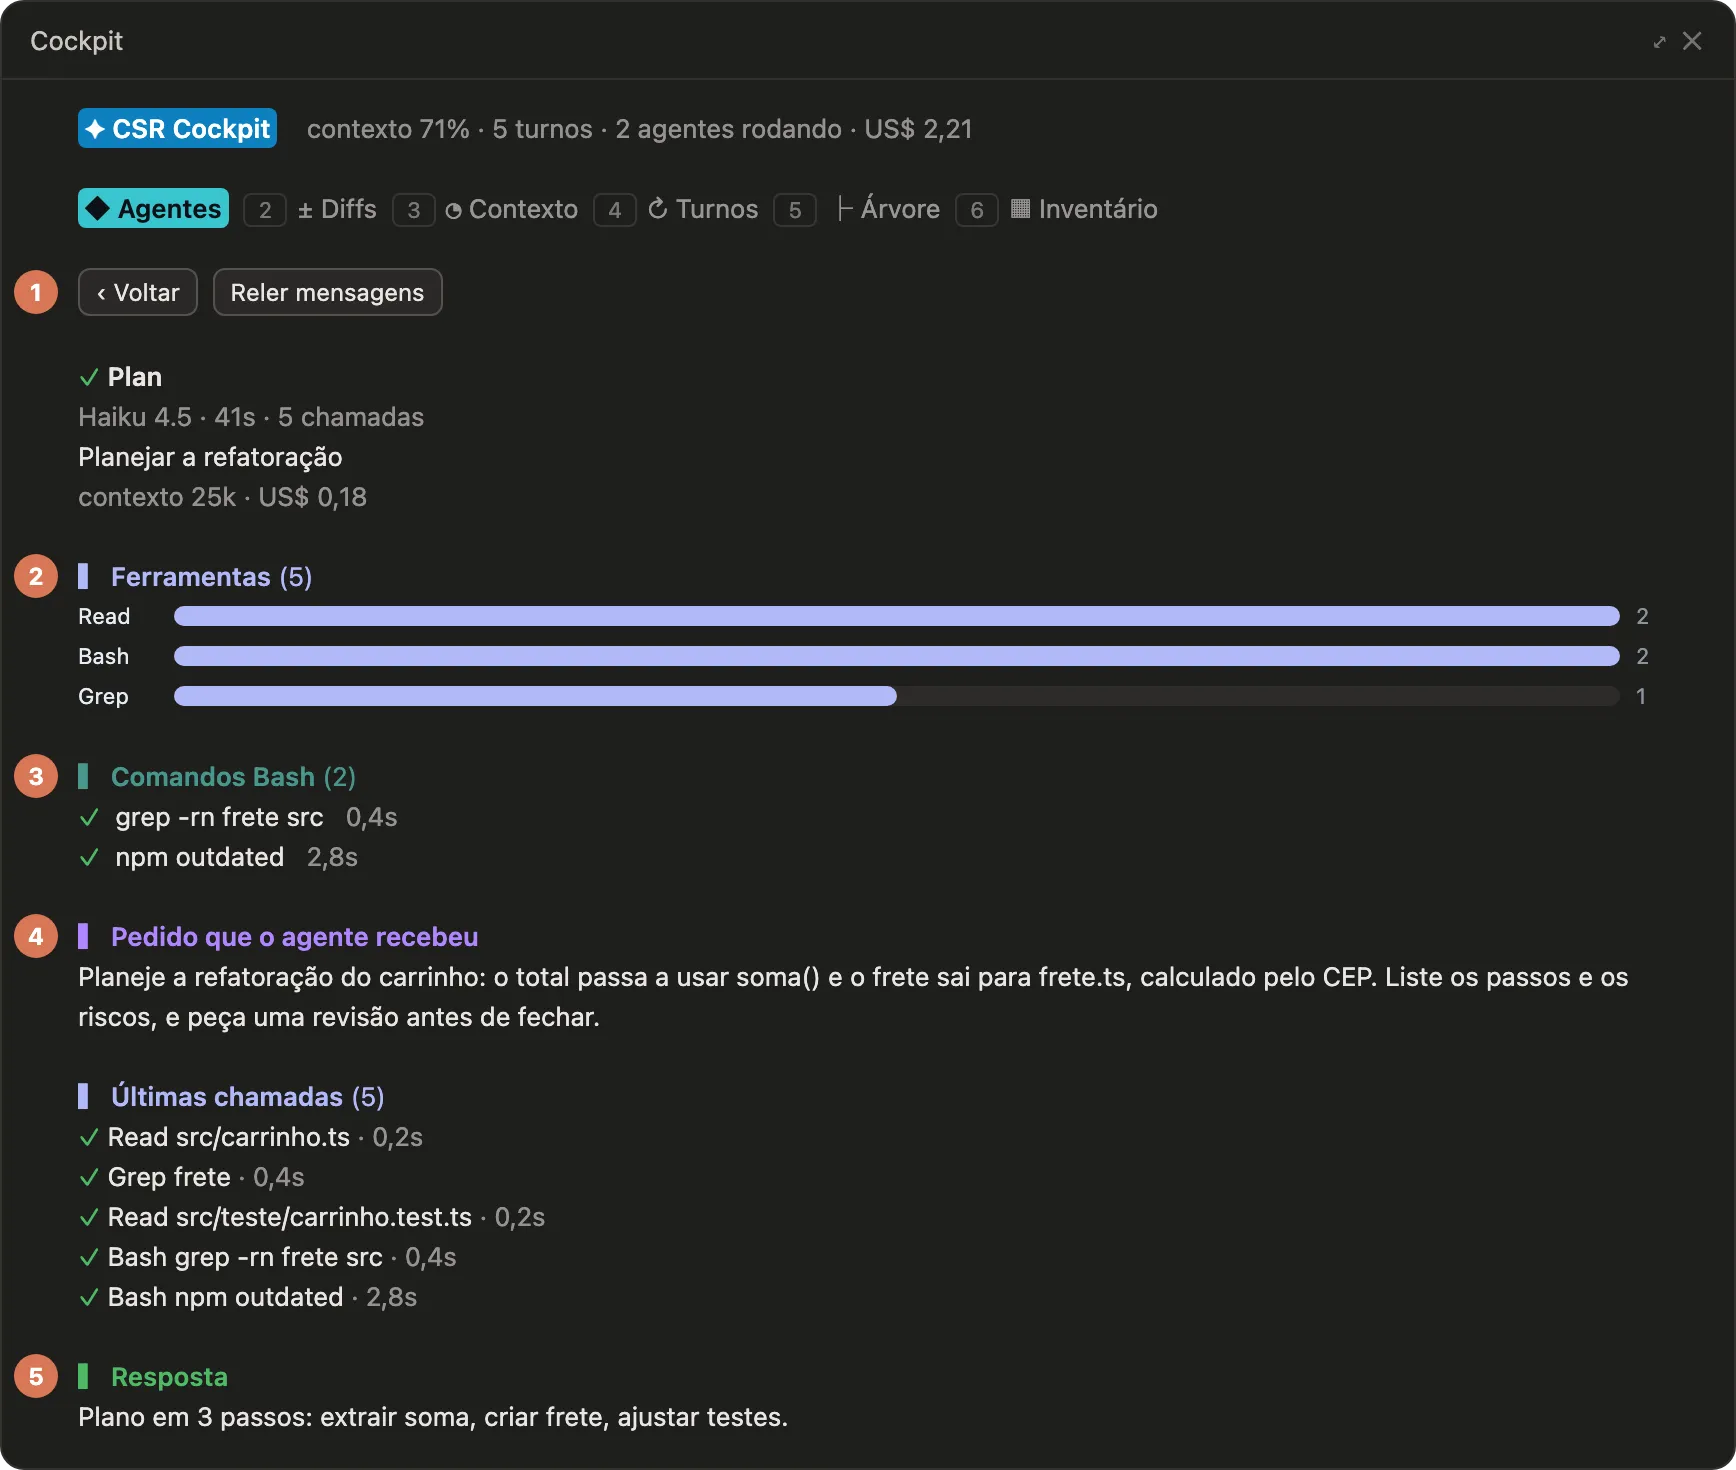Close the Cockpit panel
Image resolution: width=1736 pixels, height=1470 pixels.
(x=1692, y=41)
